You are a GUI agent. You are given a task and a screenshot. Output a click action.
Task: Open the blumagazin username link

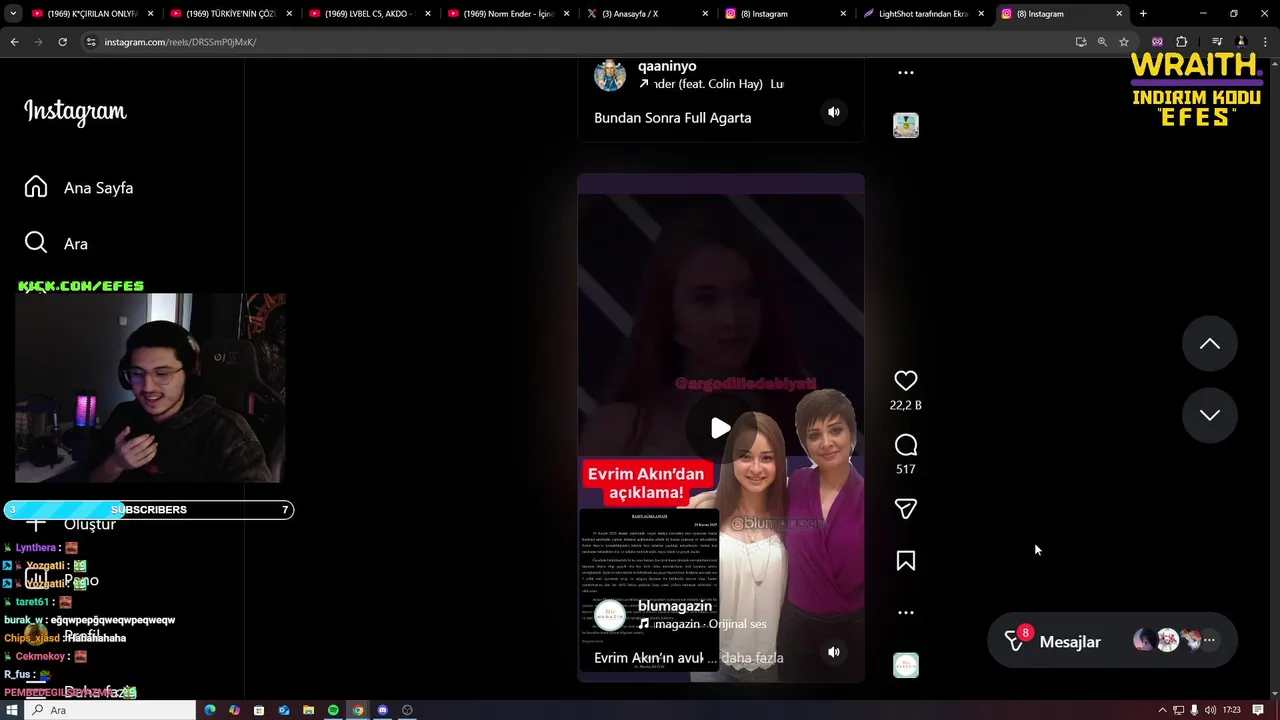(x=675, y=606)
